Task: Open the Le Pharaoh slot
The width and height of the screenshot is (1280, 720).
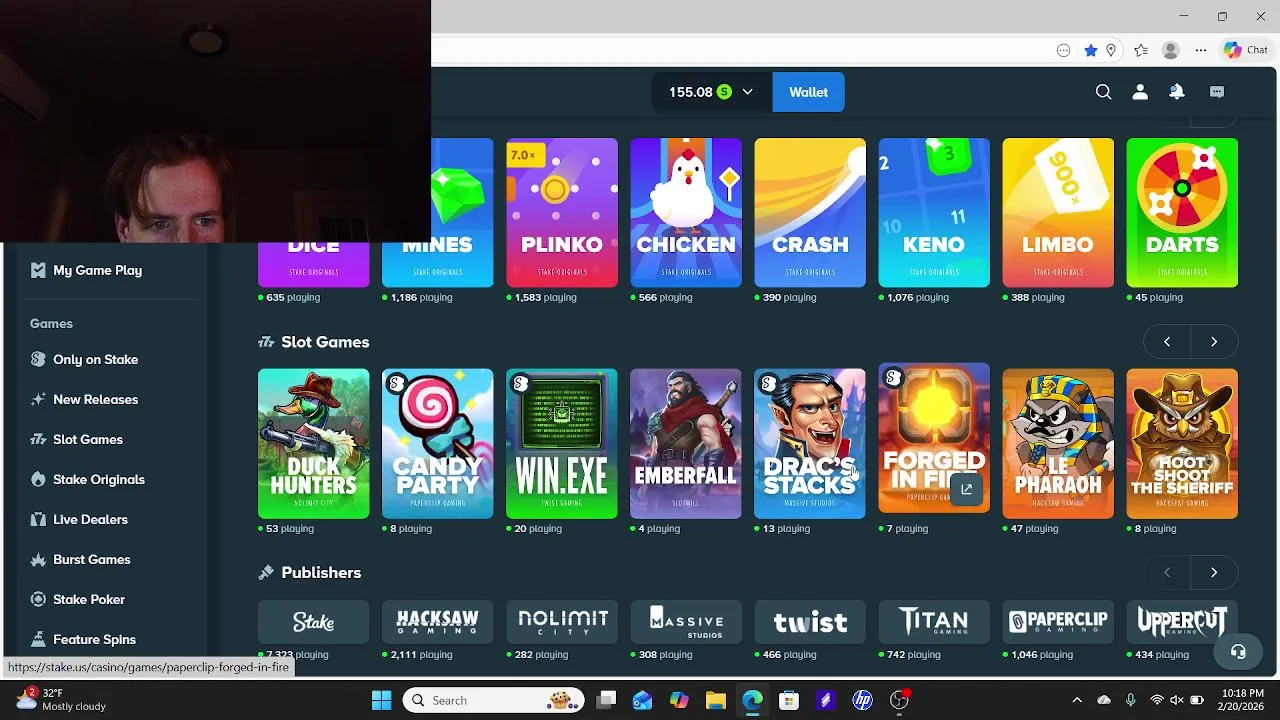Action: tap(1058, 444)
